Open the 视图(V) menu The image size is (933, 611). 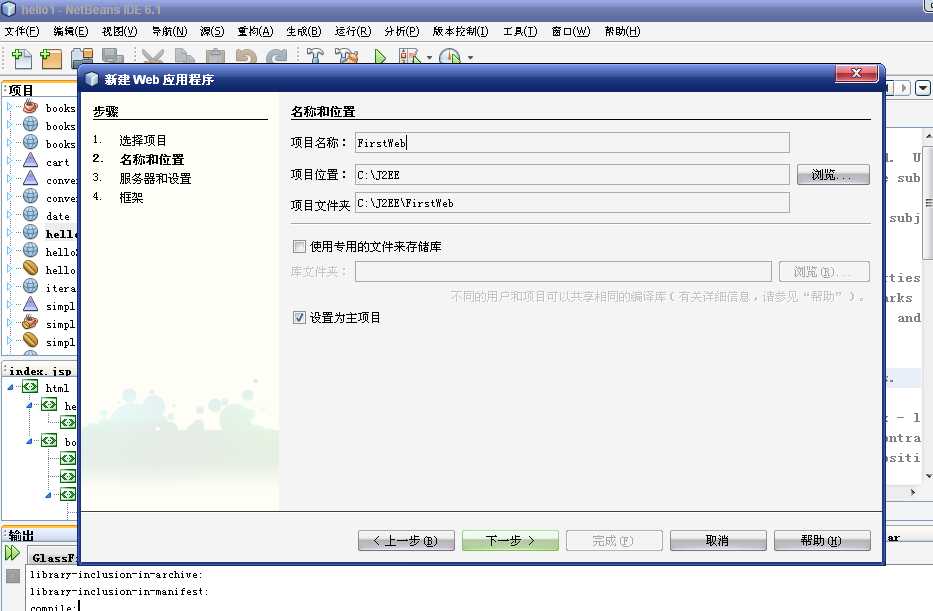(x=120, y=31)
